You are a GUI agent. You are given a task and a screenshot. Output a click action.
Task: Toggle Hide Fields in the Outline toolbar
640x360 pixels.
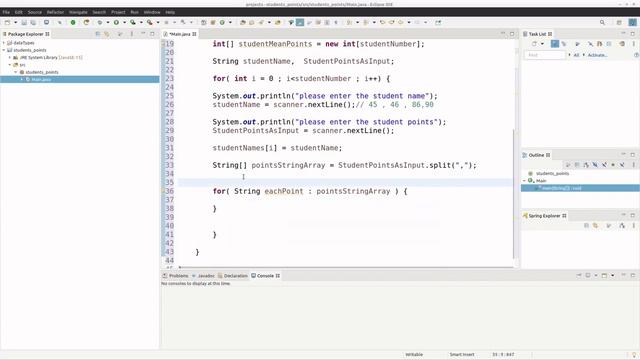[595, 164]
